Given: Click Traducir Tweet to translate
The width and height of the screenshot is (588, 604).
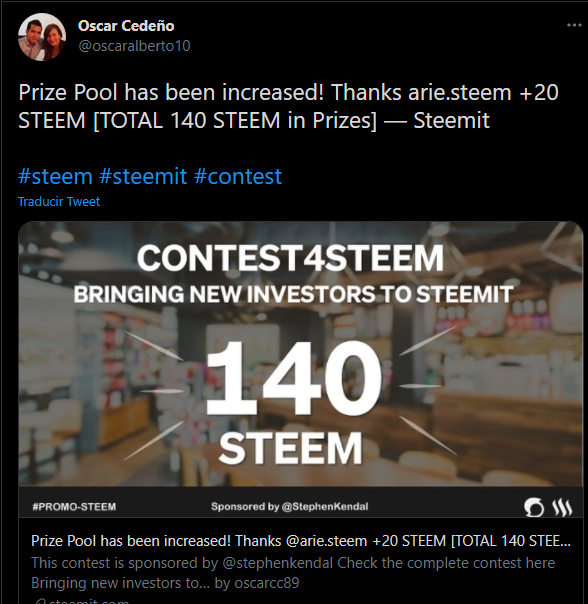Looking at the screenshot, I should point(59,201).
